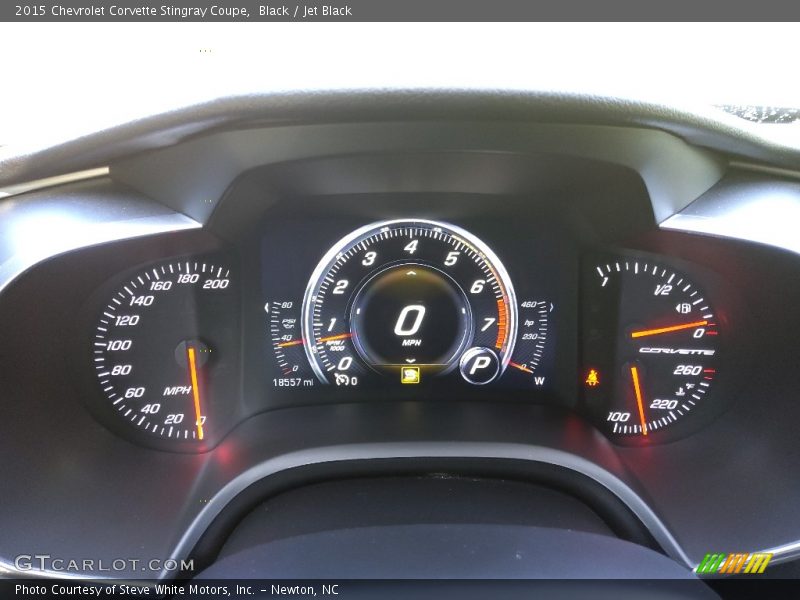Click the Steve White Motors photo credit
This screenshot has height=600, width=800.
[176, 590]
